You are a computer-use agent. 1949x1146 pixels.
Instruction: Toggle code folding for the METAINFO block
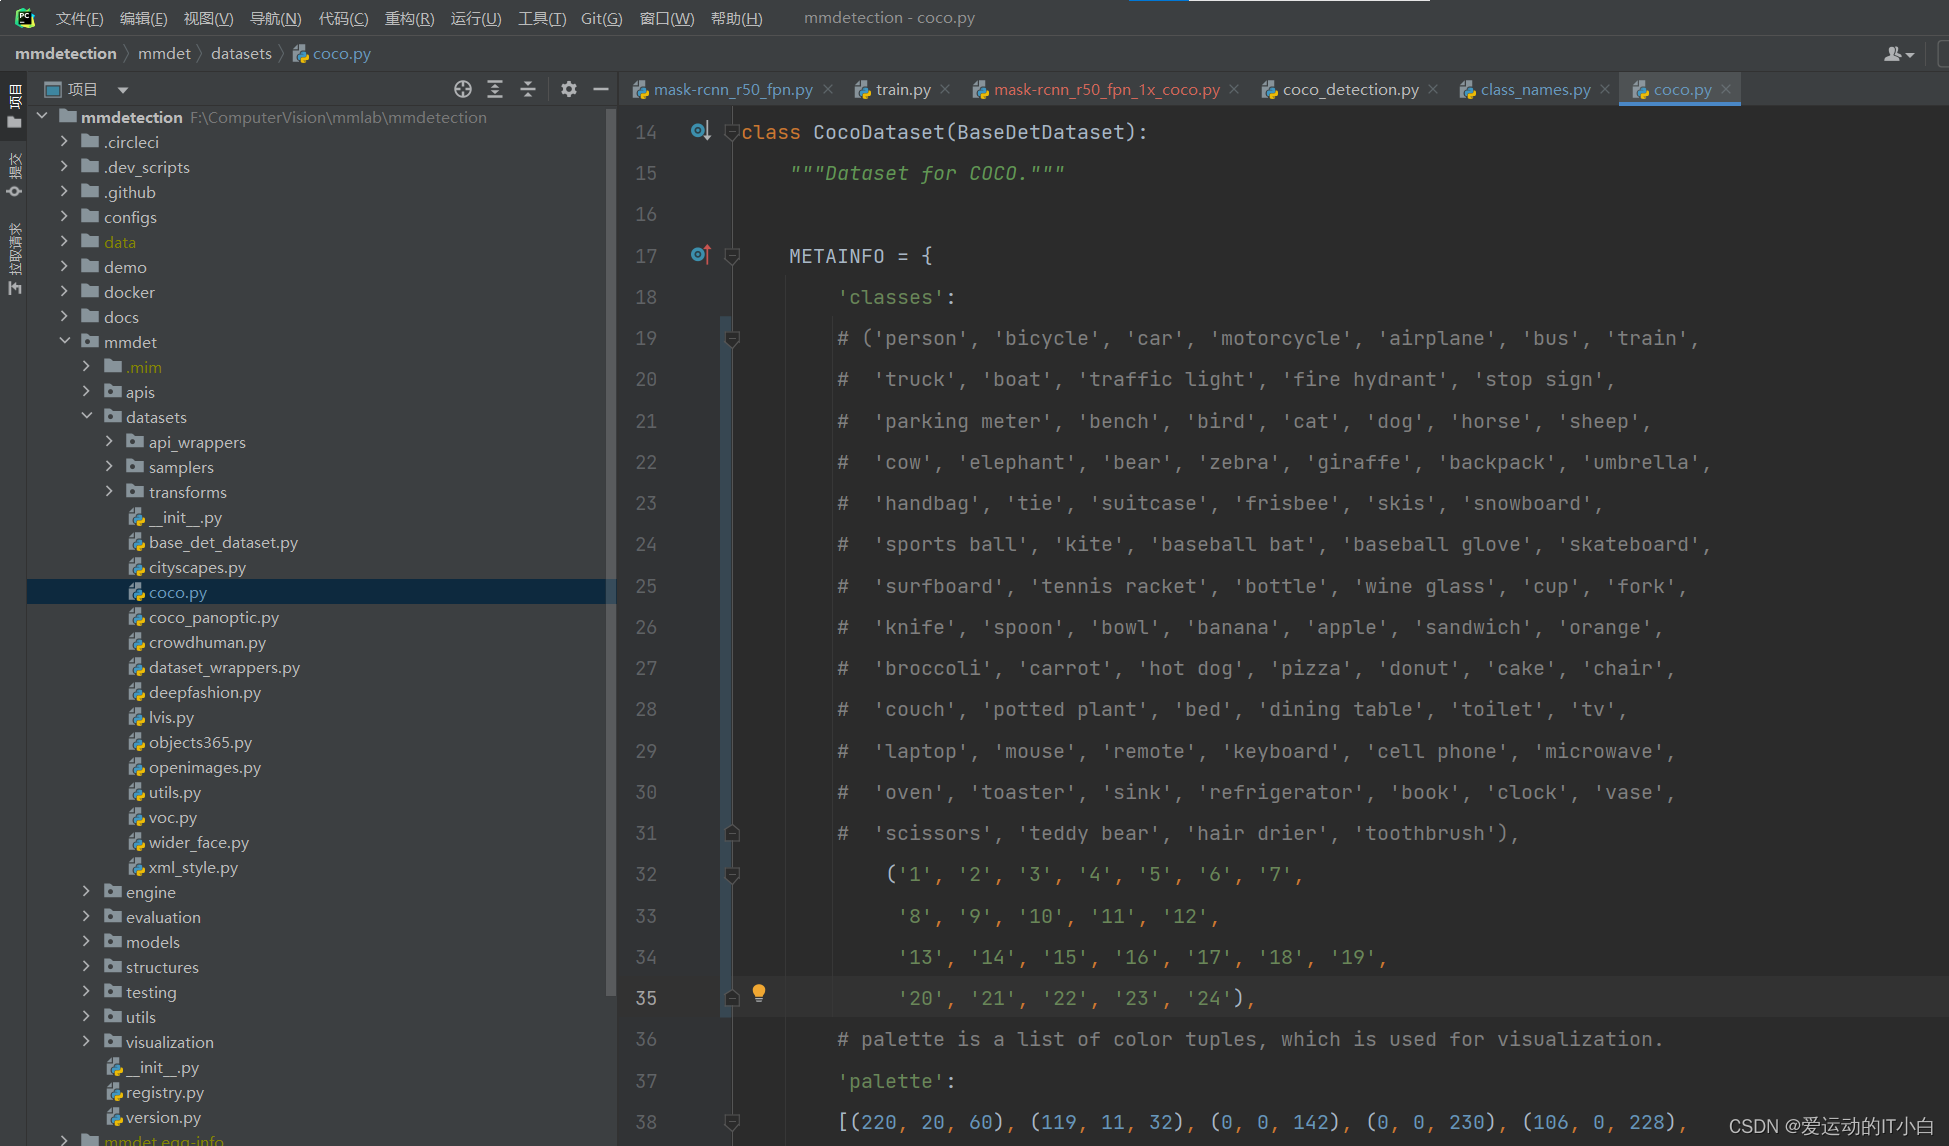(x=732, y=256)
